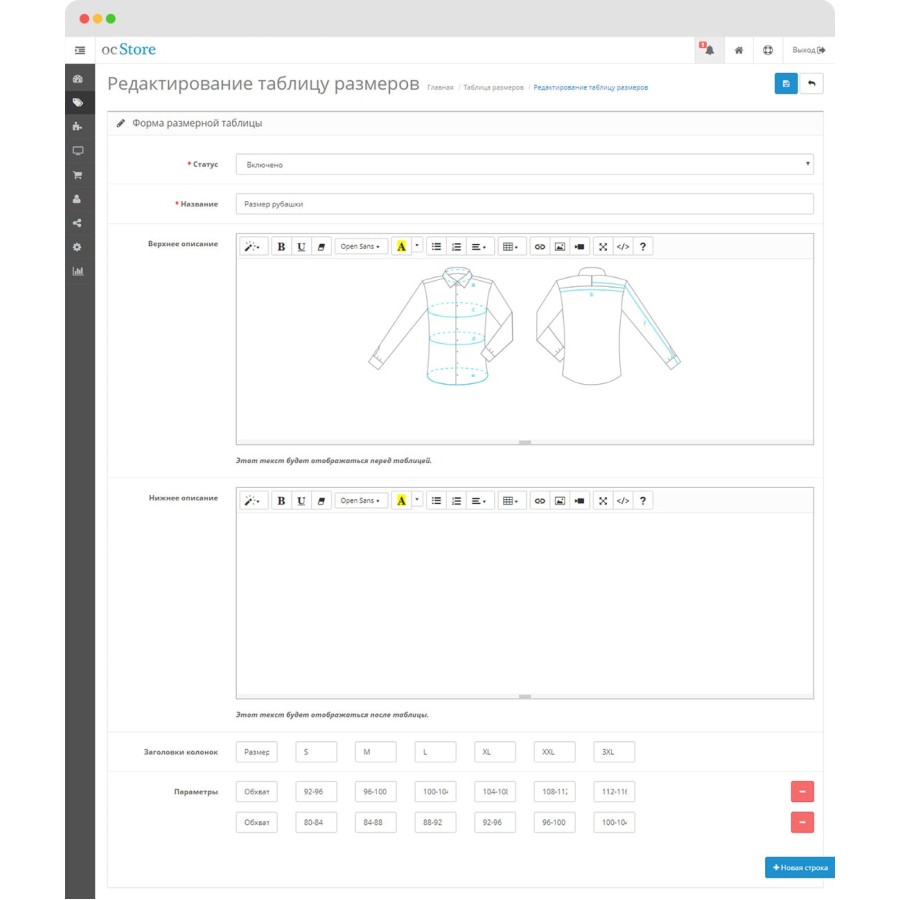900x900 pixels.
Task: Click the ocStore logo
Action: click(x=129, y=50)
